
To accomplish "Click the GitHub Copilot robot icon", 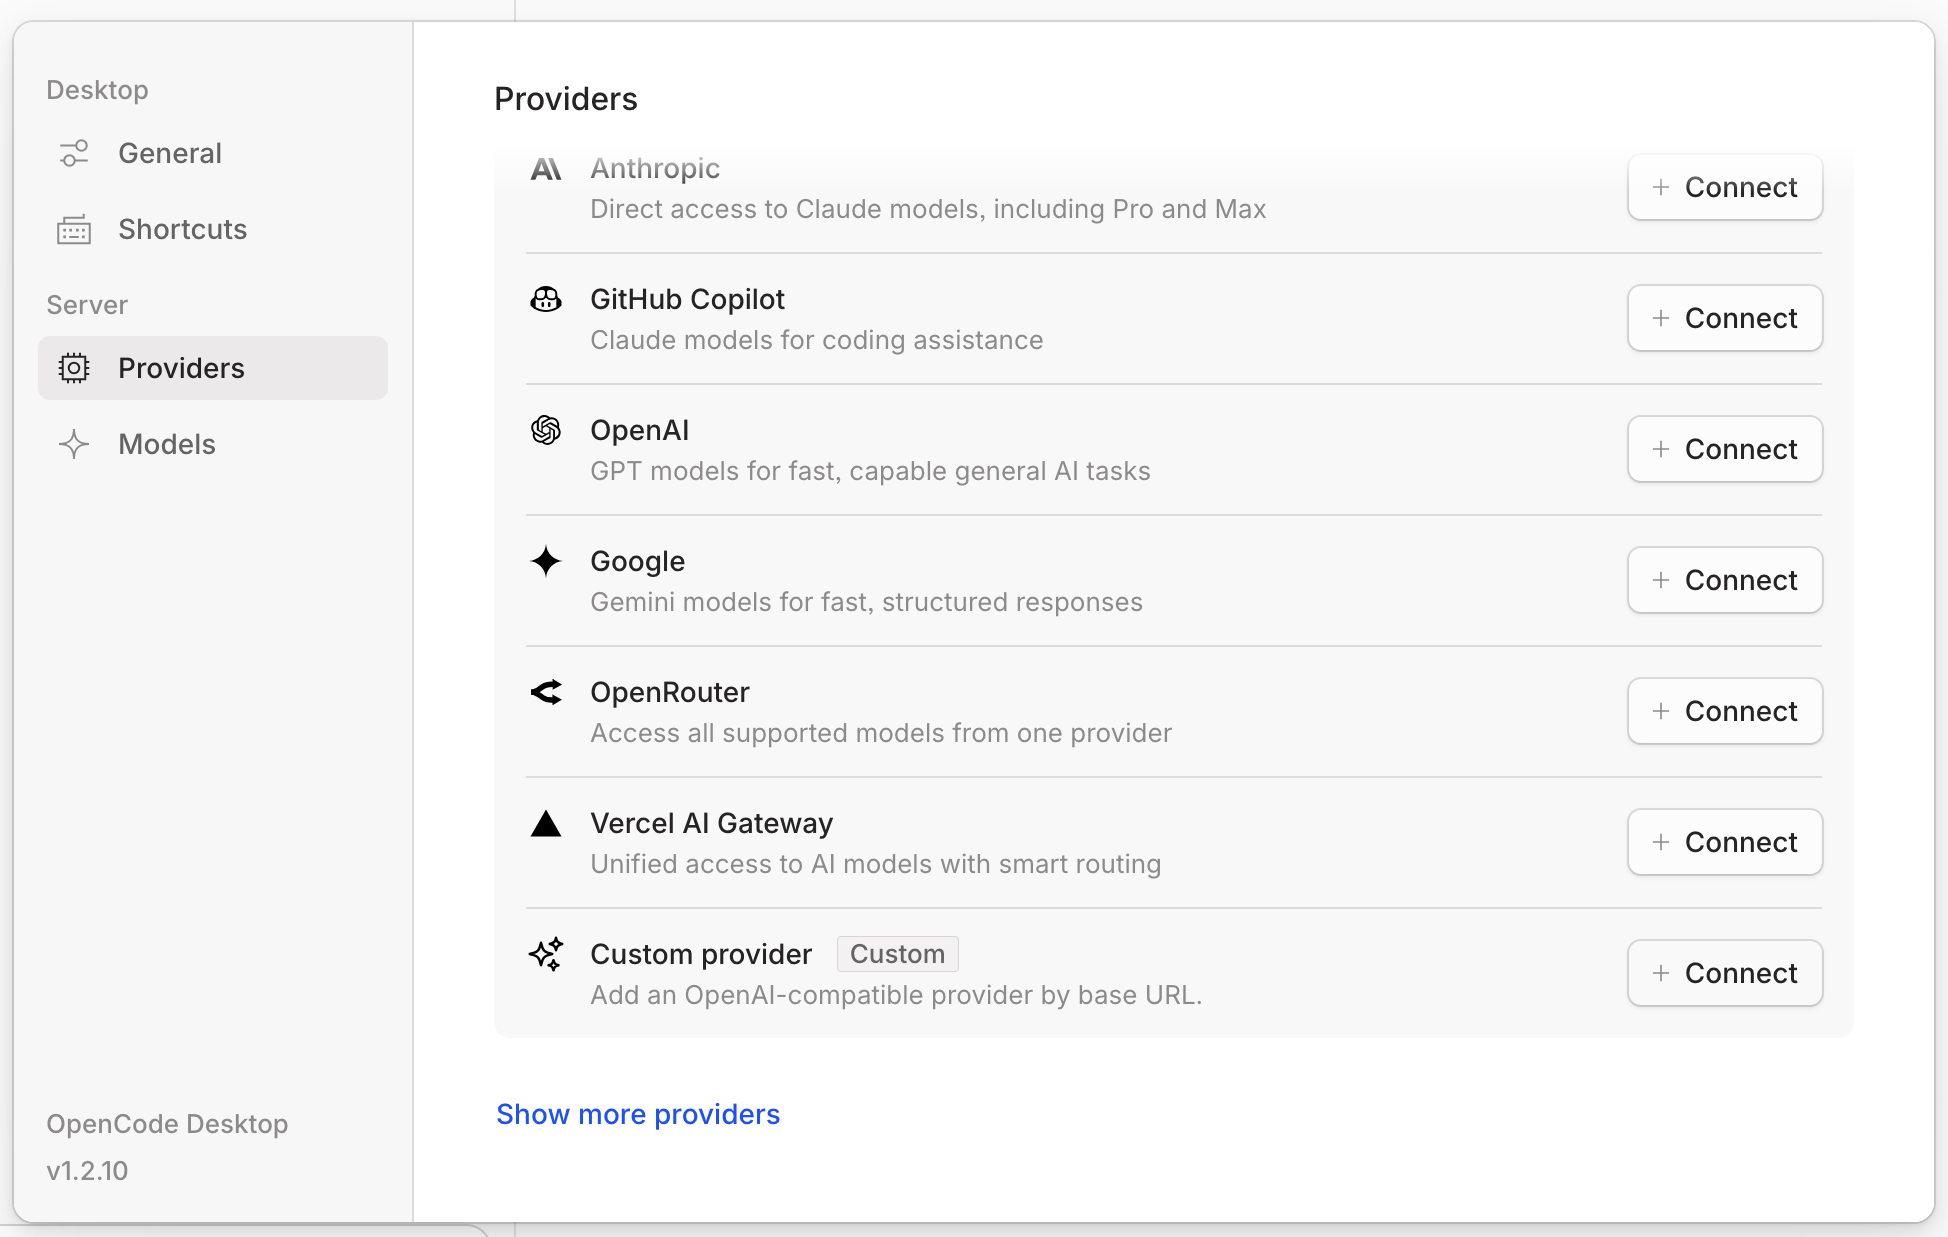I will (x=546, y=299).
